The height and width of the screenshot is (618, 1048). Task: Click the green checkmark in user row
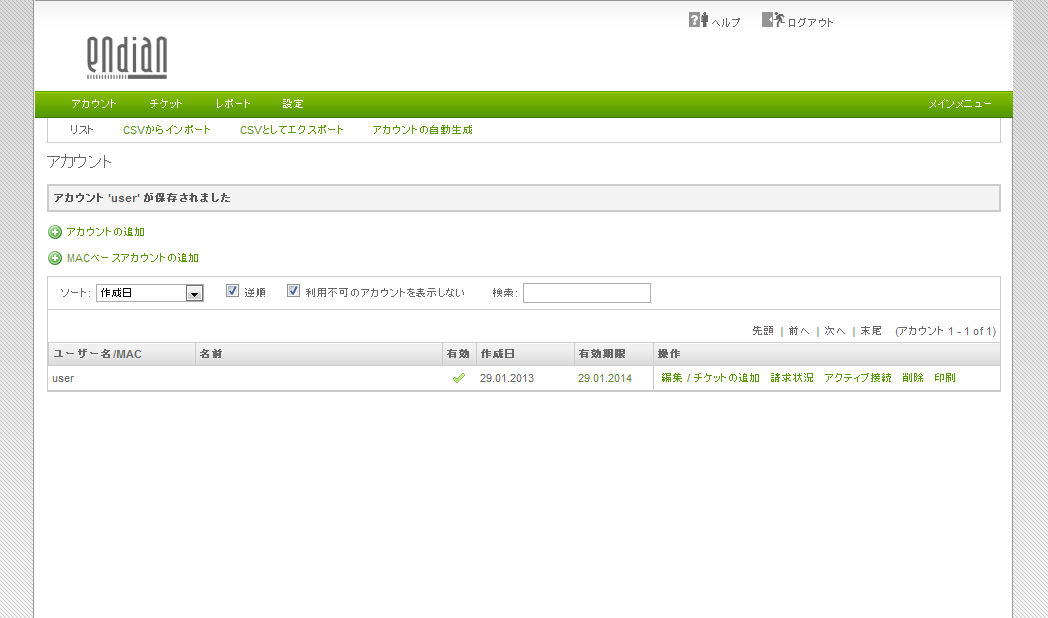(x=458, y=378)
